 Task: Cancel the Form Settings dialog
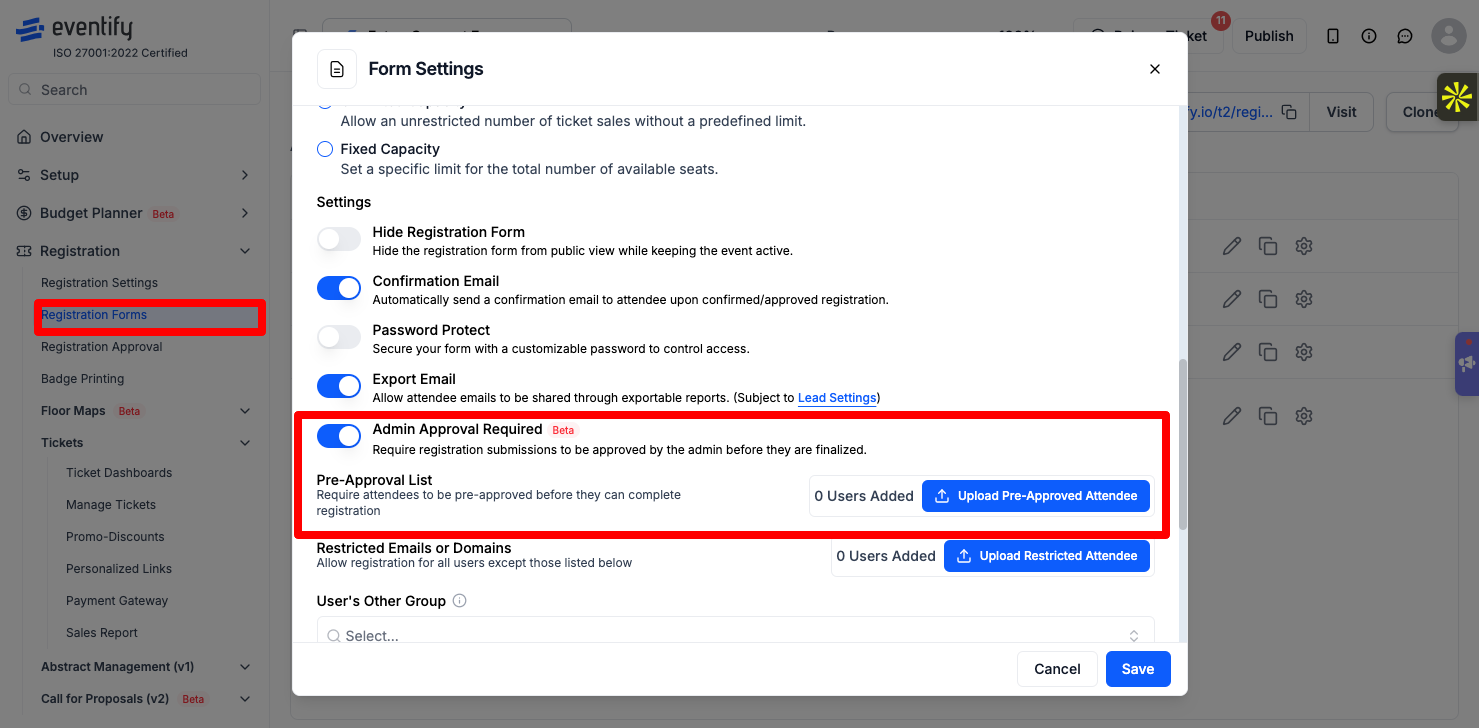click(1057, 669)
